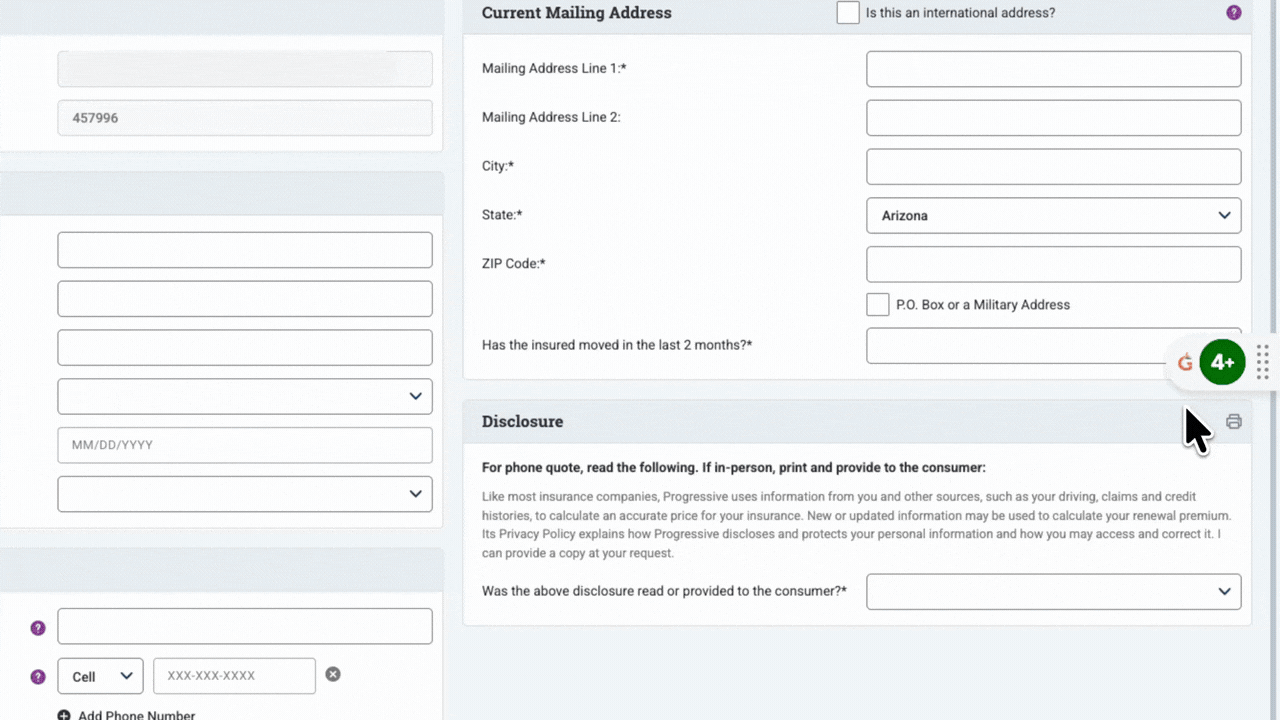Click the City text field

[1053, 167]
